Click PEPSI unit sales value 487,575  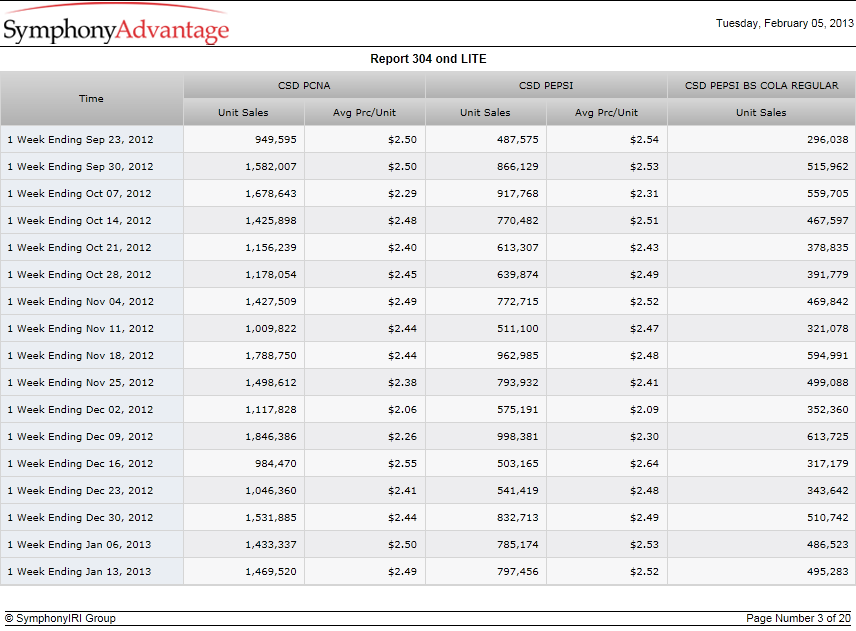coord(518,140)
